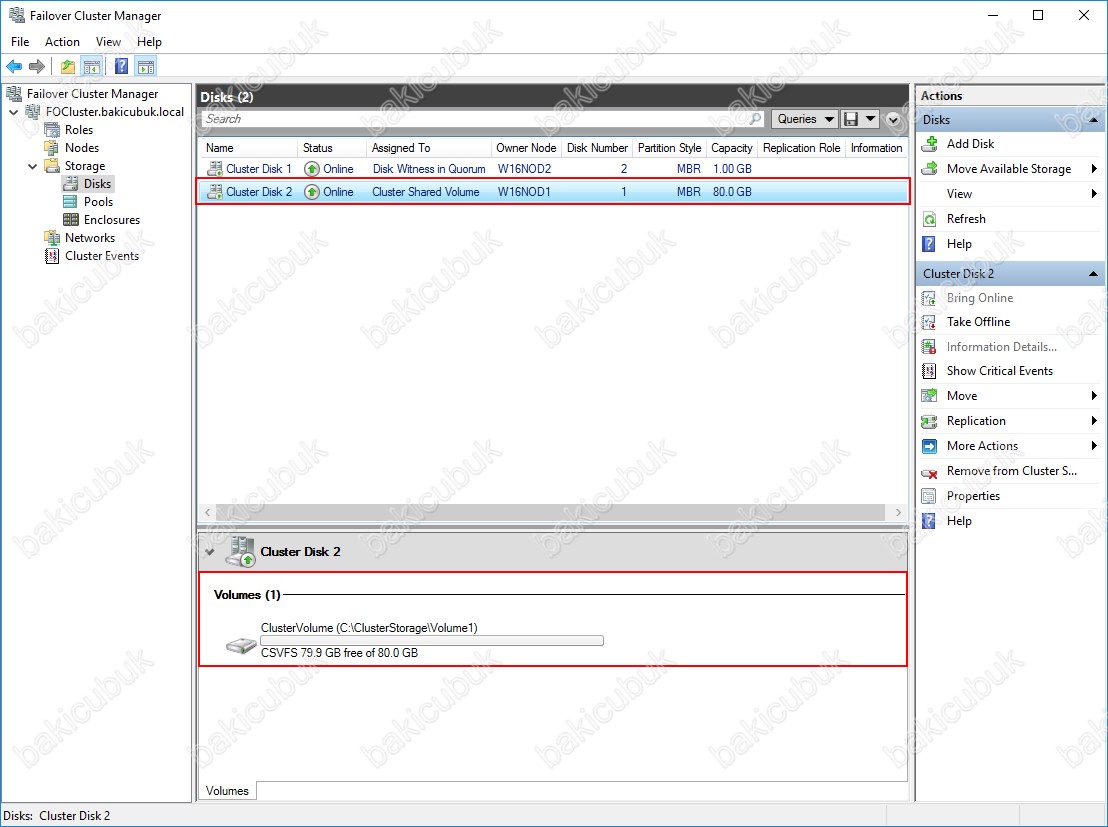Open the Help menu in menu bar
The height and width of the screenshot is (827, 1108).
149,42
